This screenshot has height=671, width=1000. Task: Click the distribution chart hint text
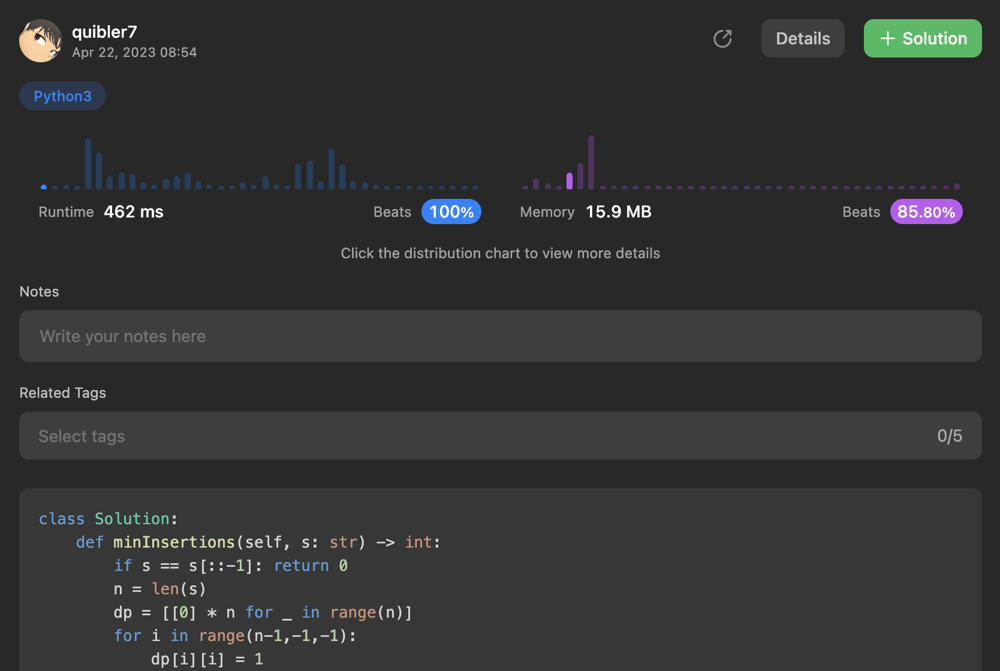click(500, 253)
